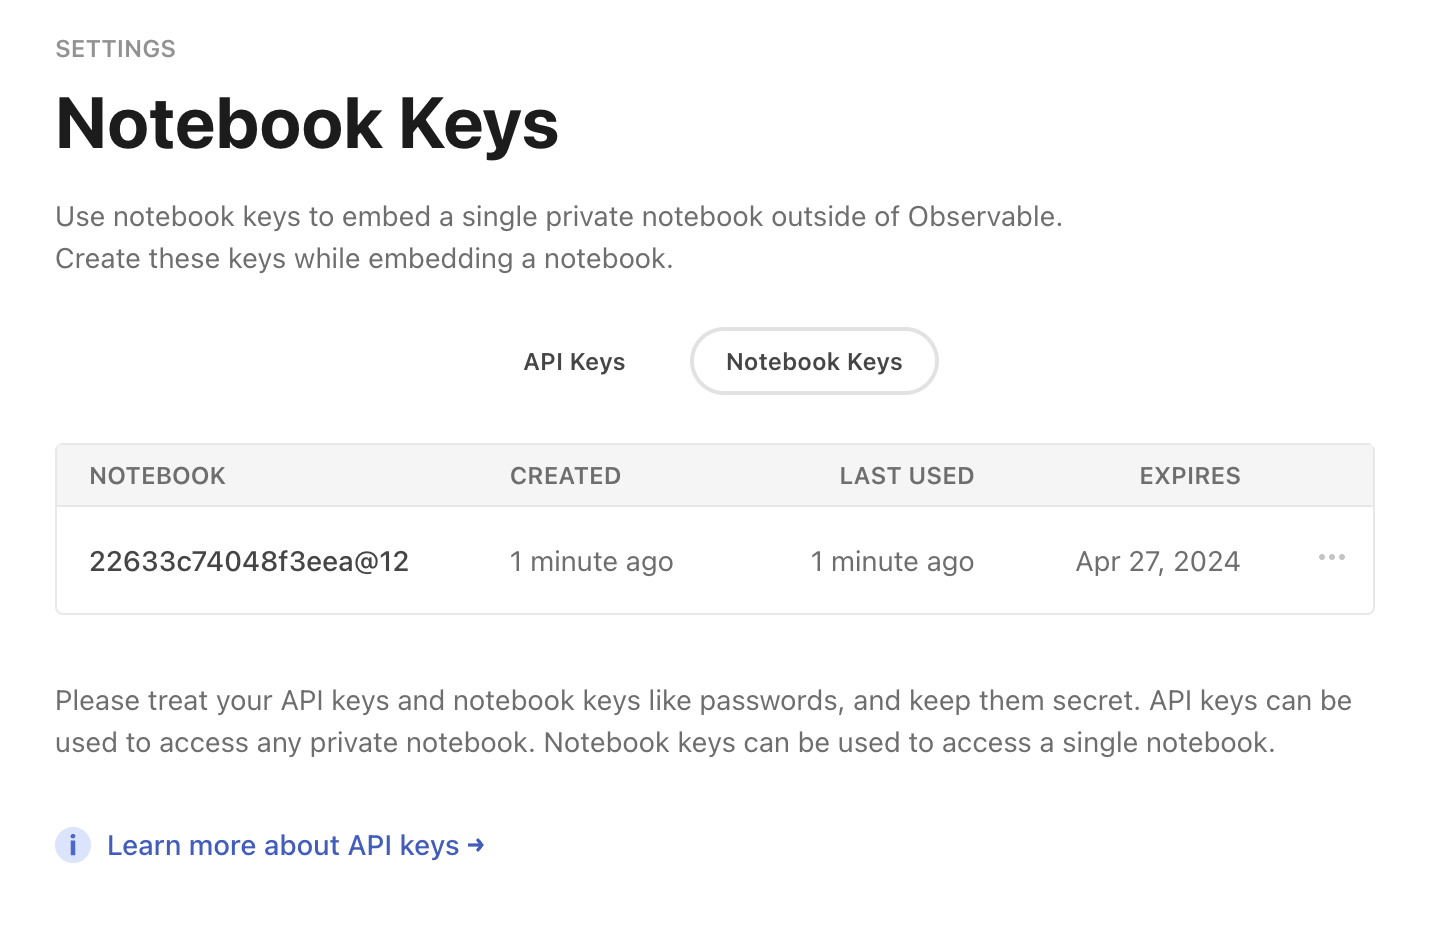The width and height of the screenshot is (1430, 930).
Task: Click the blue info icon near the bottom
Action: pos(73,845)
